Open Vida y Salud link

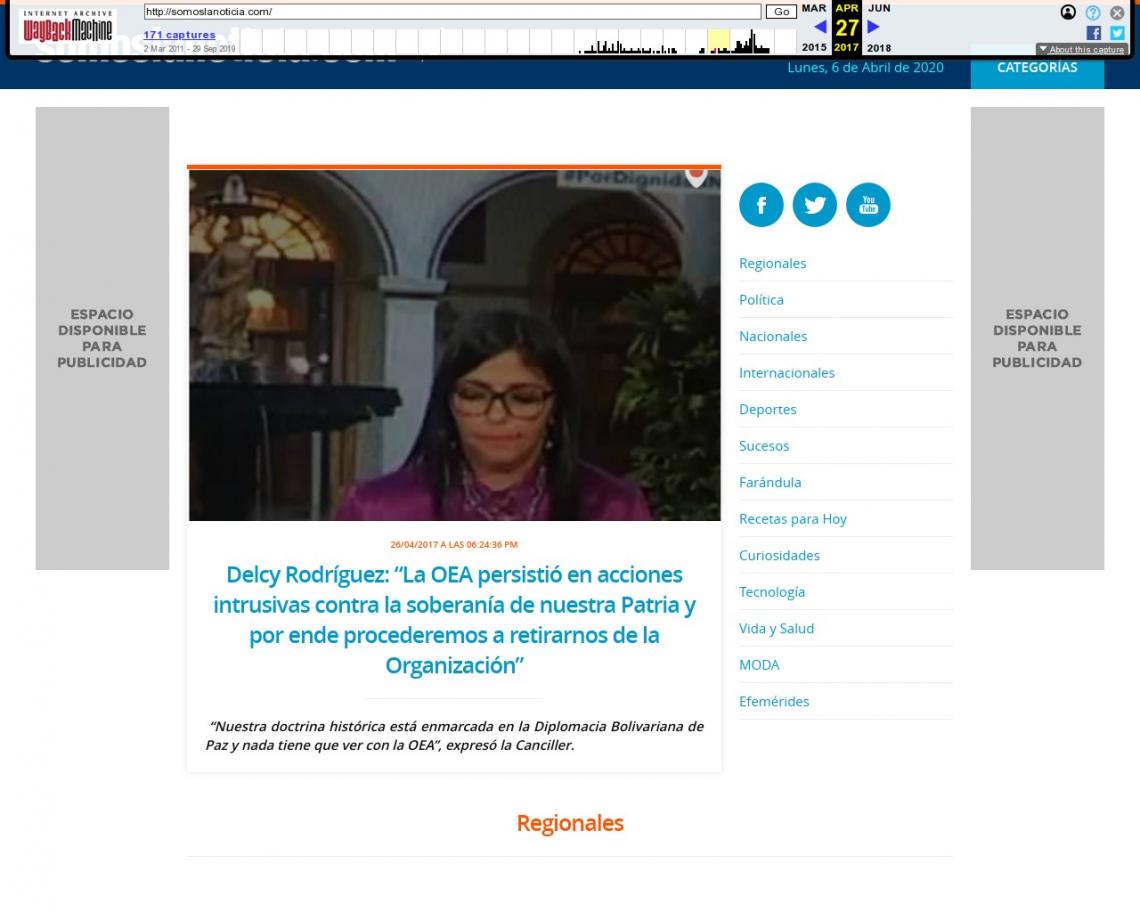pyautogui.click(x=776, y=628)
